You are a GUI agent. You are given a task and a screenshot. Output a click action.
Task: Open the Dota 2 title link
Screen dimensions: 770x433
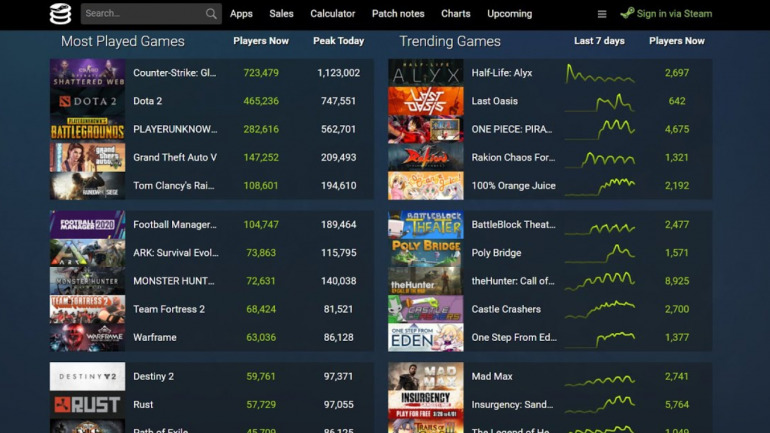click(147, 101)
